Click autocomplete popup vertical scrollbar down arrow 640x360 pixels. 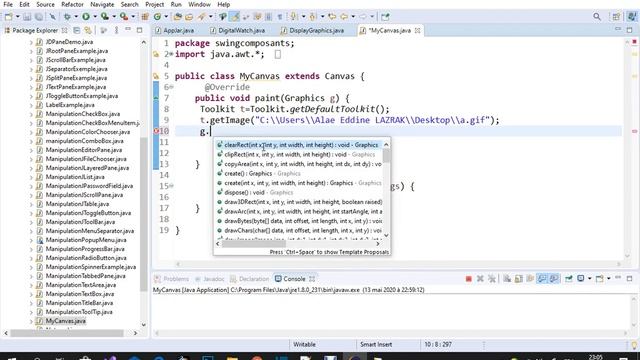(386, 236)
